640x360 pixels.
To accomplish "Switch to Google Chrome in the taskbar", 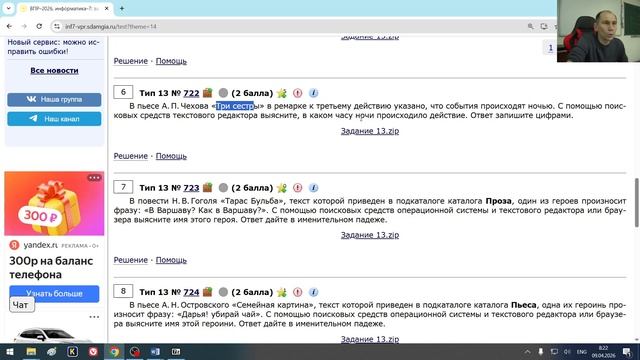I will pyautogui.click(x=114, y=352).
